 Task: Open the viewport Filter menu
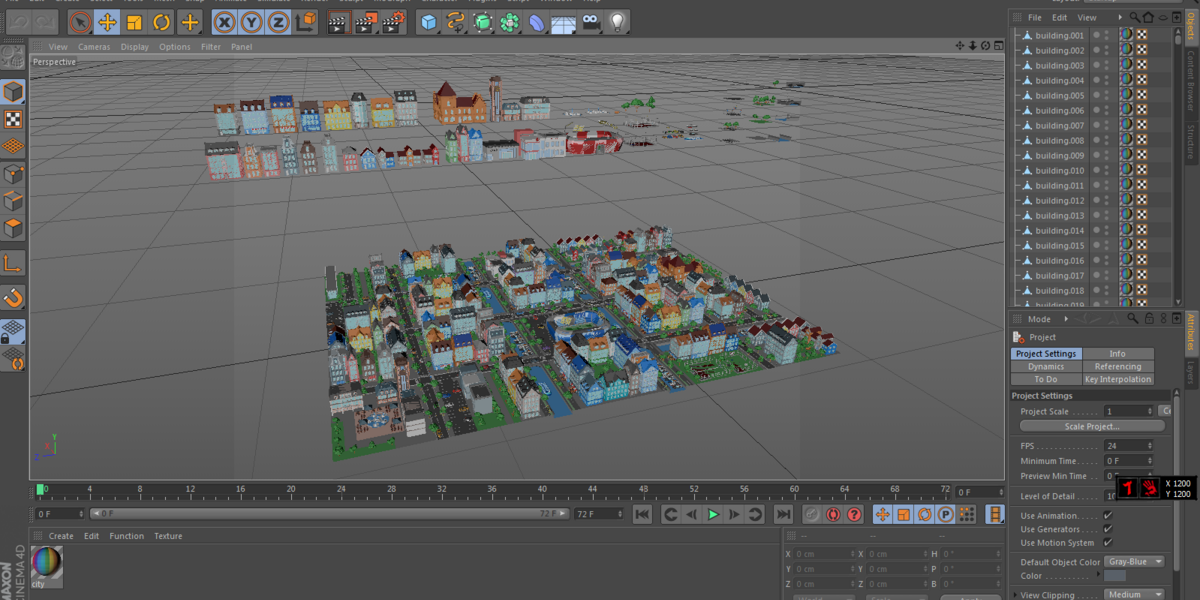click(x=211, y=47)
